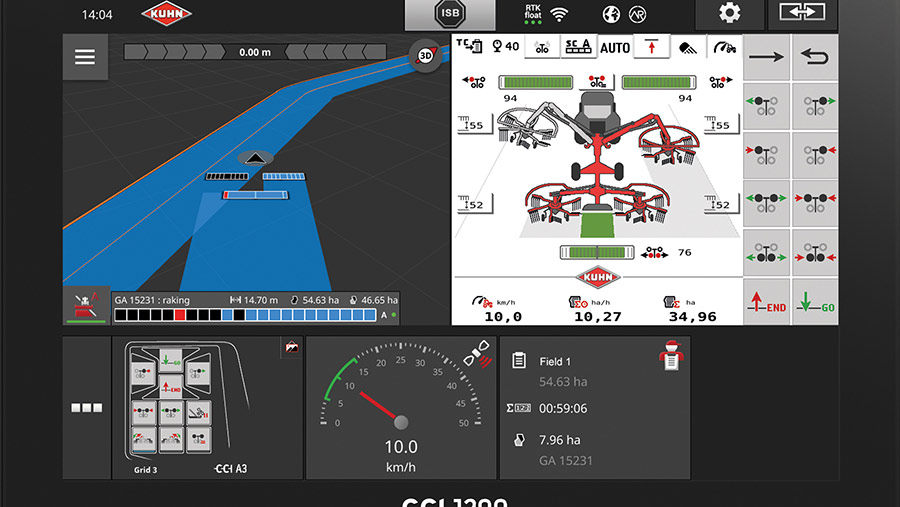Screen dimensions: 900x507
Task: Click the section control SC A icon
Action: coord(577,47)
